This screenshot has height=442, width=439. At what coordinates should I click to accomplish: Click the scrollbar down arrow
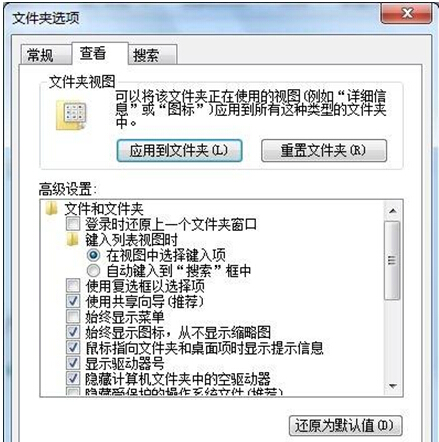[x=393, y=386]
